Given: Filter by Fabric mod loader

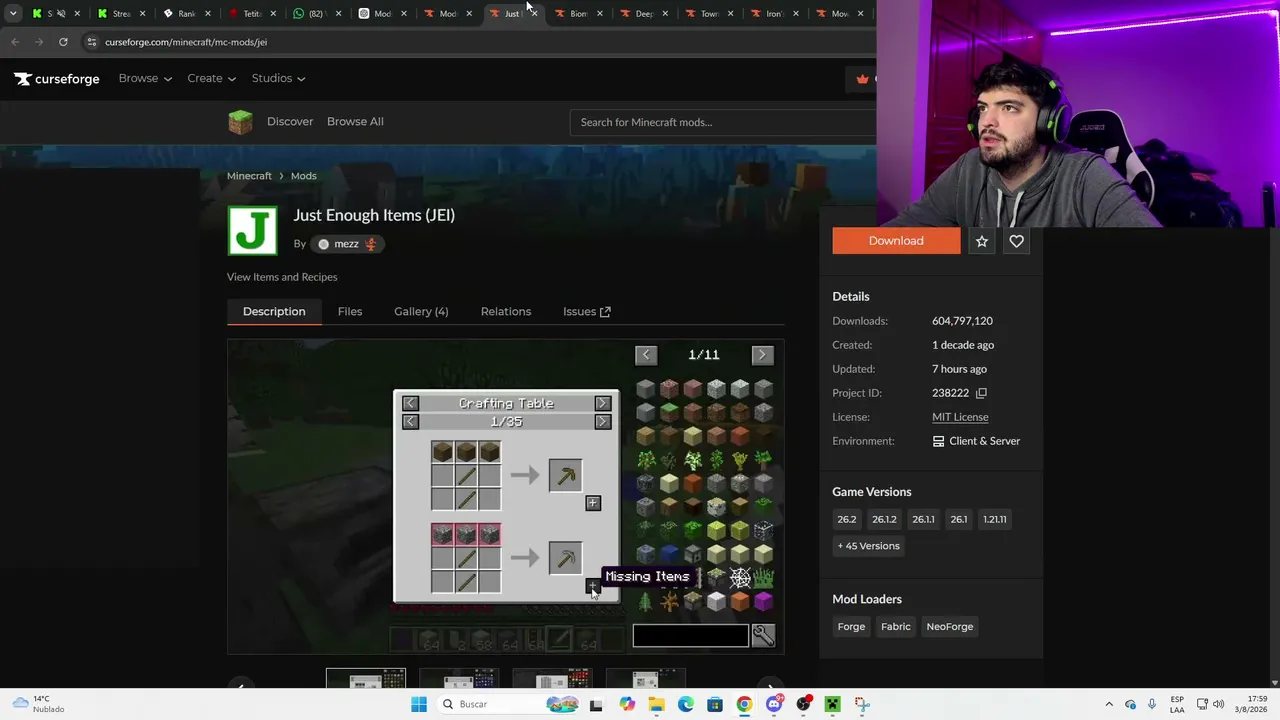Looking at the screenshot, I should click(896, 627).
